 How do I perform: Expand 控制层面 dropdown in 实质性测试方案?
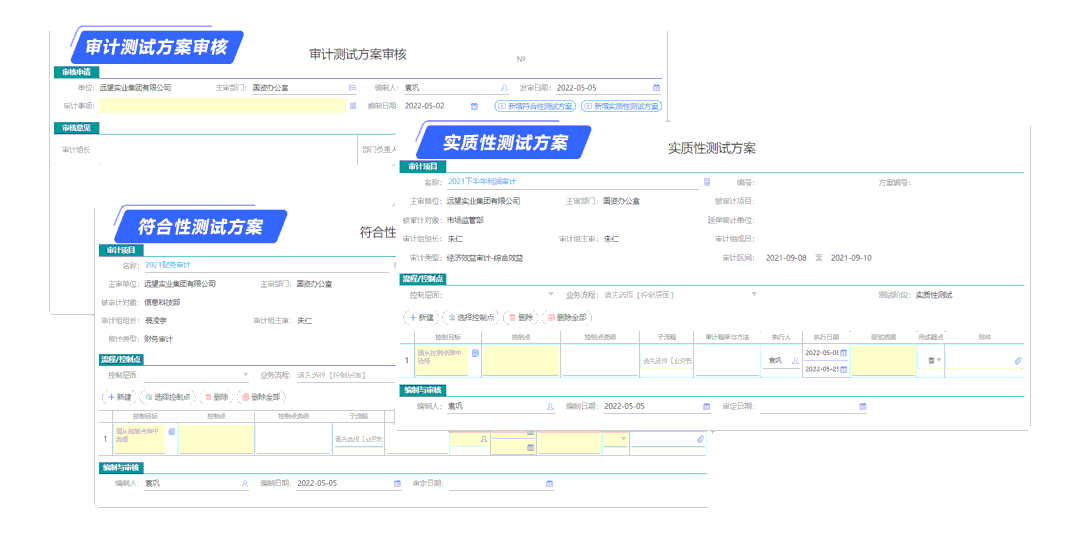pos(550,295)
